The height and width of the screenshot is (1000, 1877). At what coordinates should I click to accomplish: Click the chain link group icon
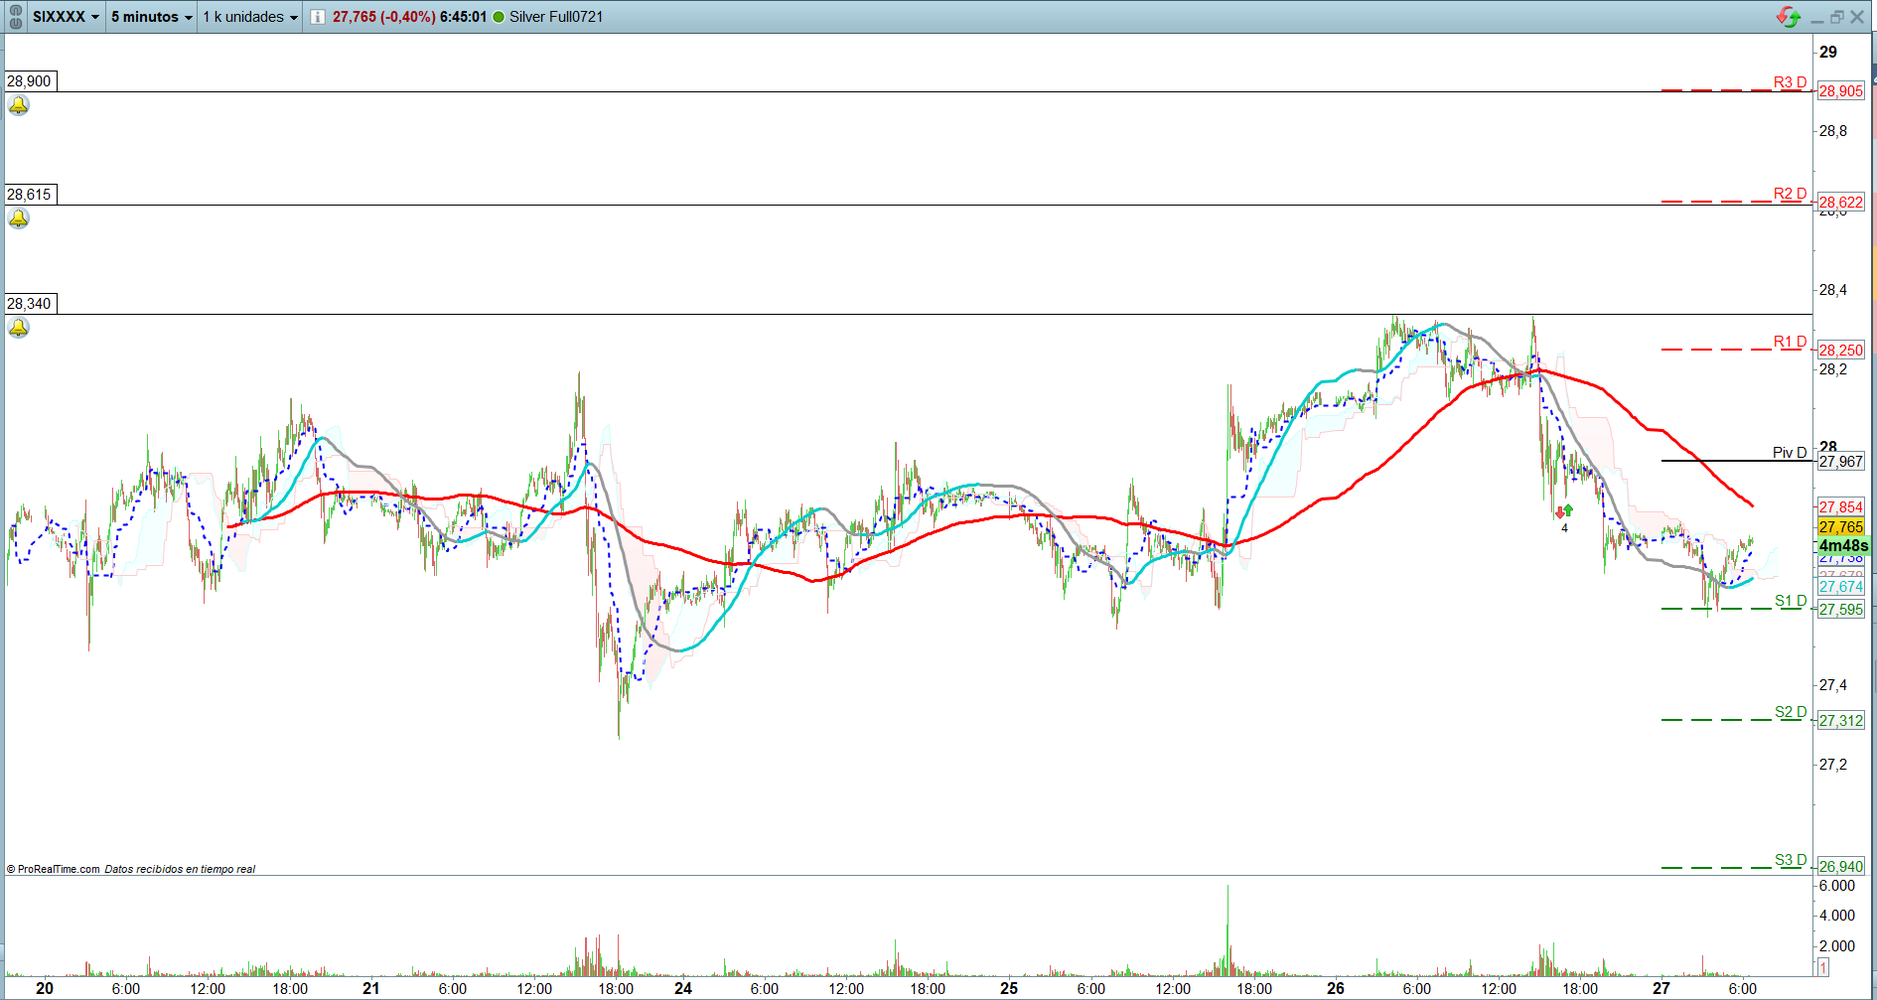[x=15, y=17]
